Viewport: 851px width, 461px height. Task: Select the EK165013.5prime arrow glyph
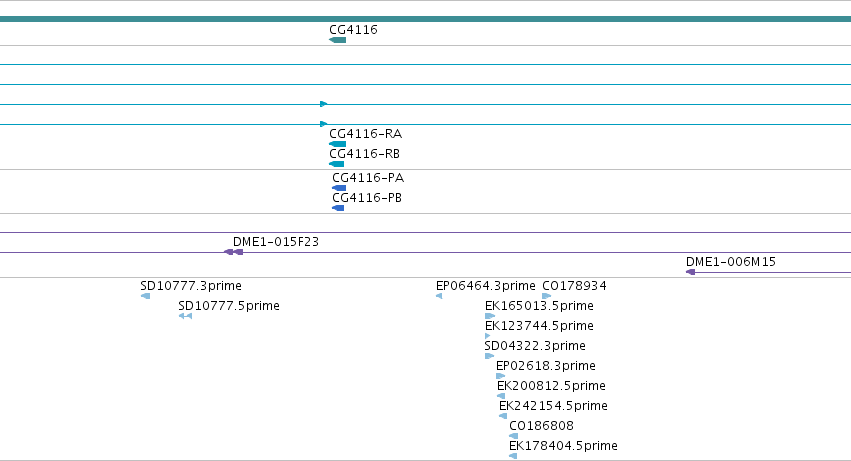490,316
